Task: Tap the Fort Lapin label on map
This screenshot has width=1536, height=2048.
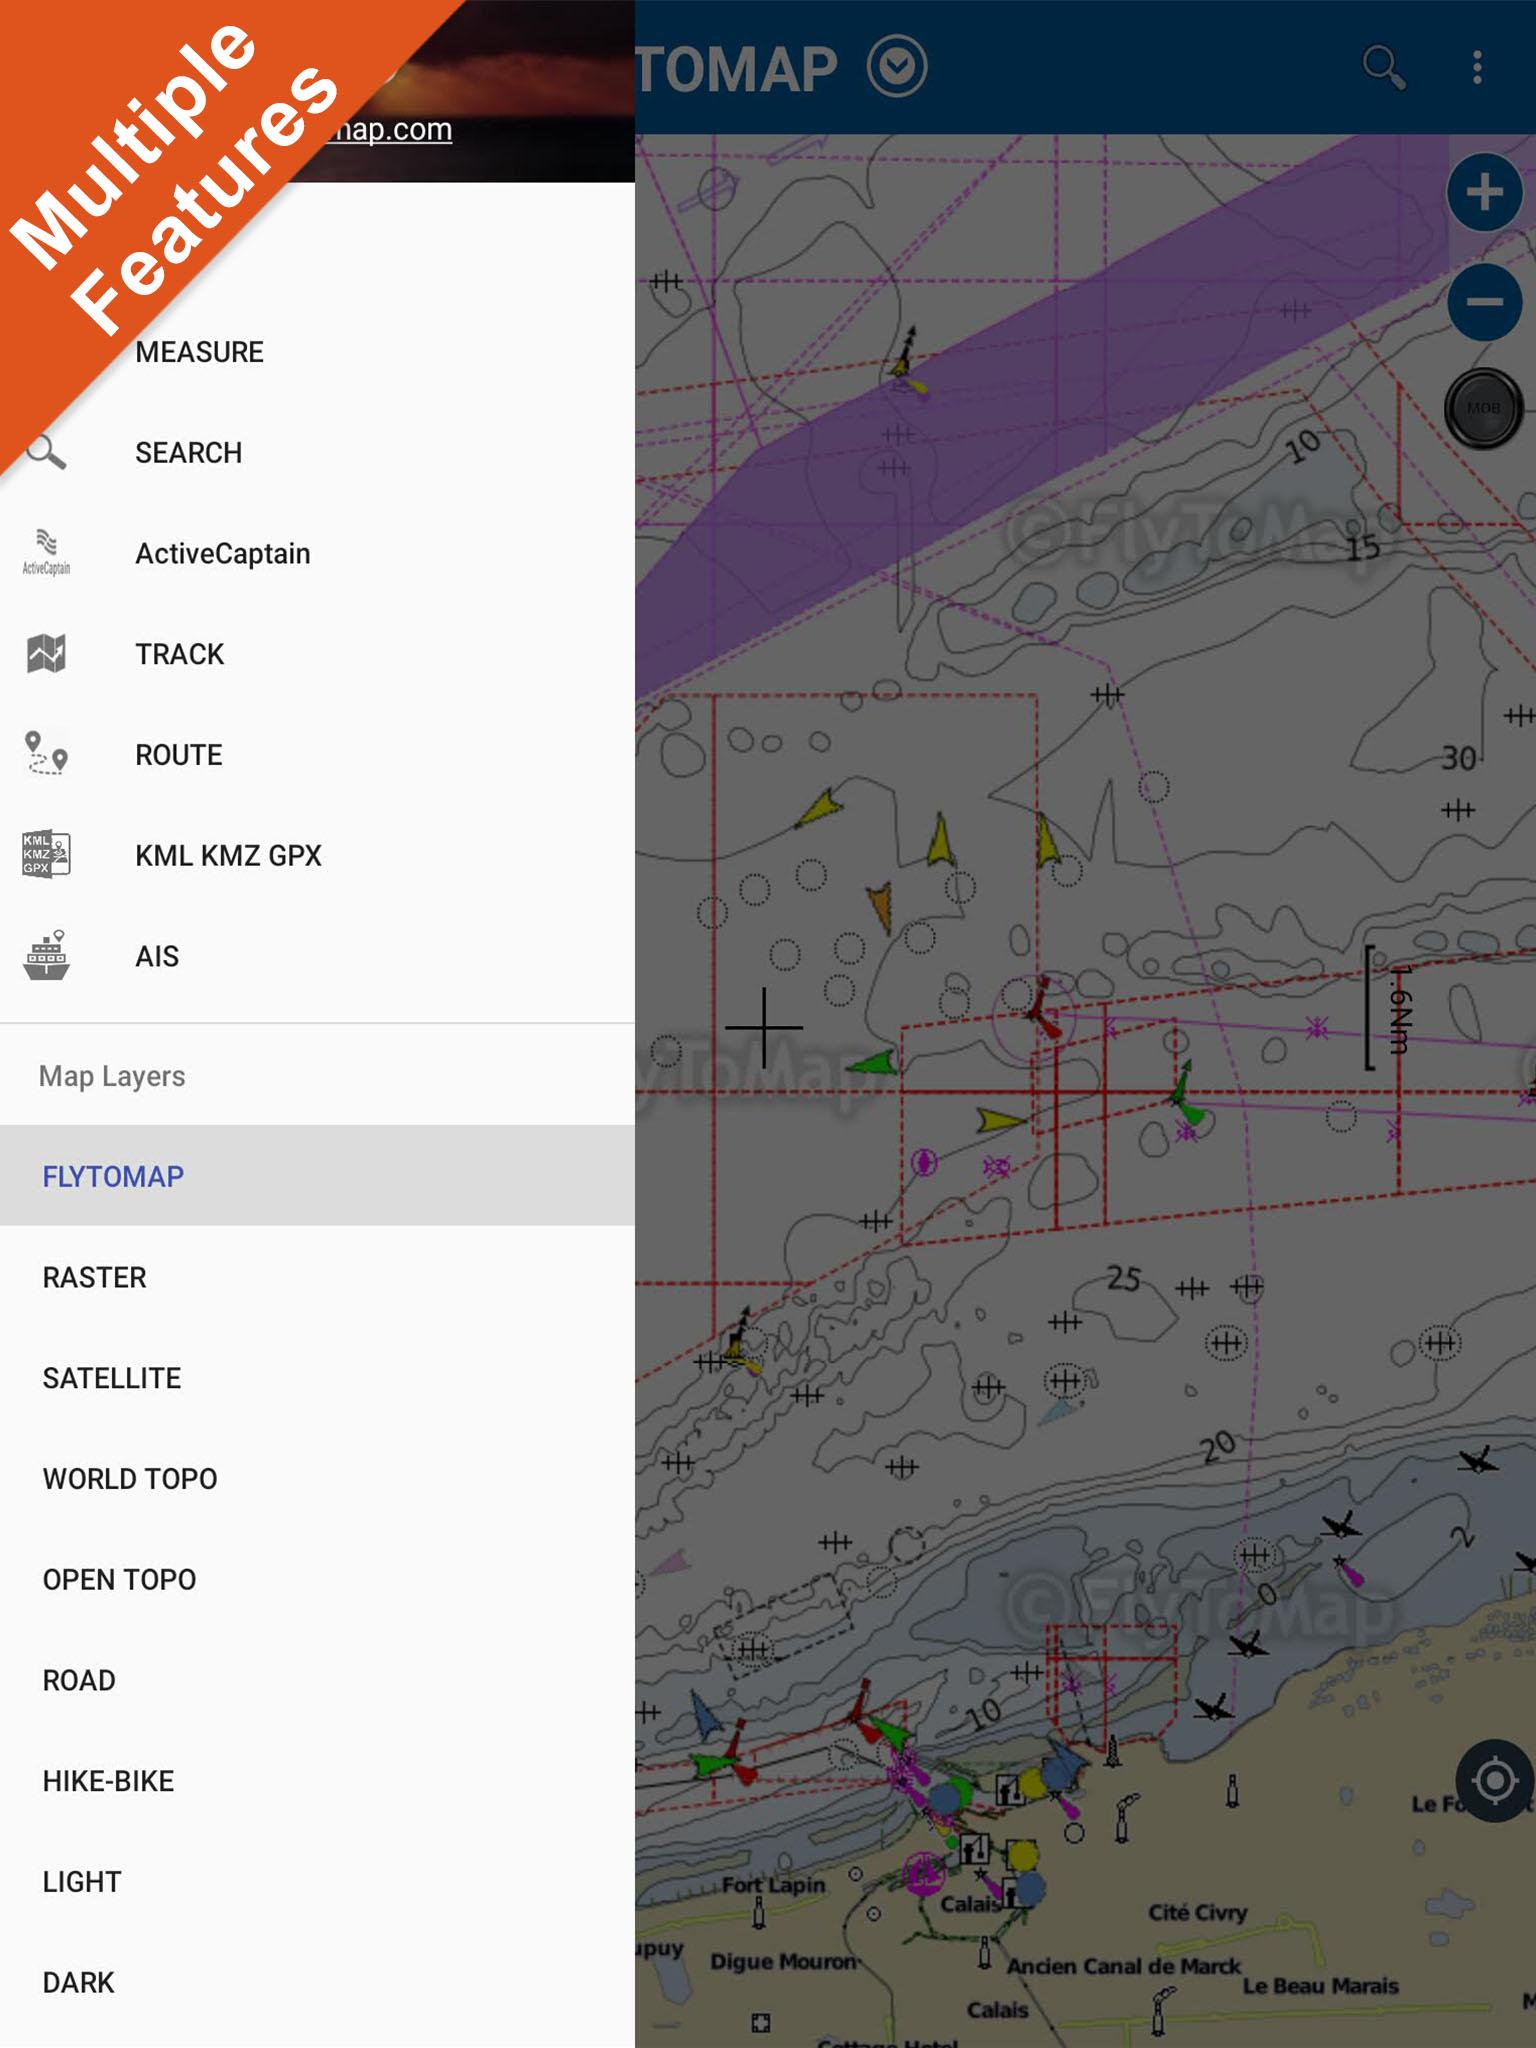Action: point(774,1885)
